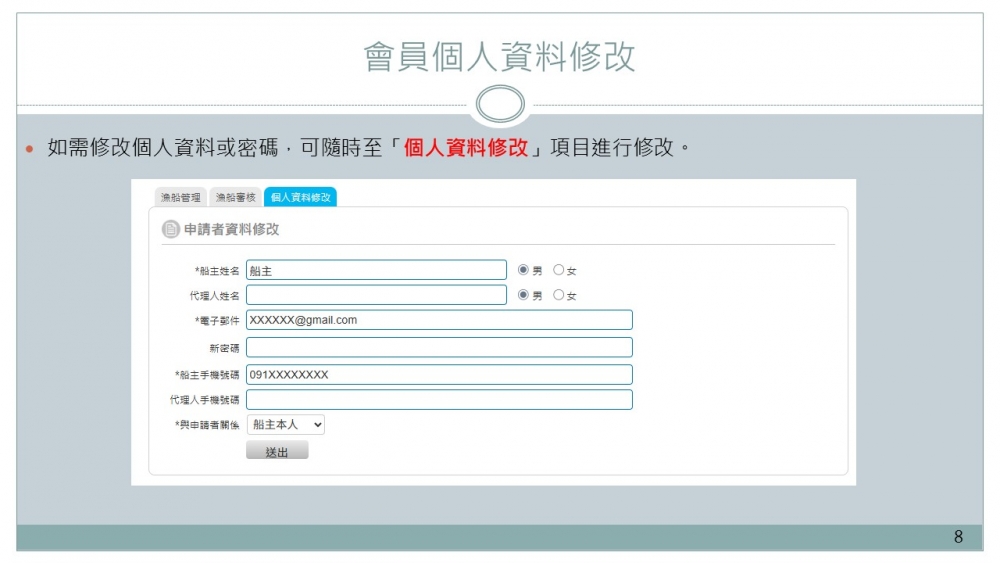Viewport: 1000px width, 563px height.
Task: Focus the empty 代理人手機號碼 field
Action: 439,400
